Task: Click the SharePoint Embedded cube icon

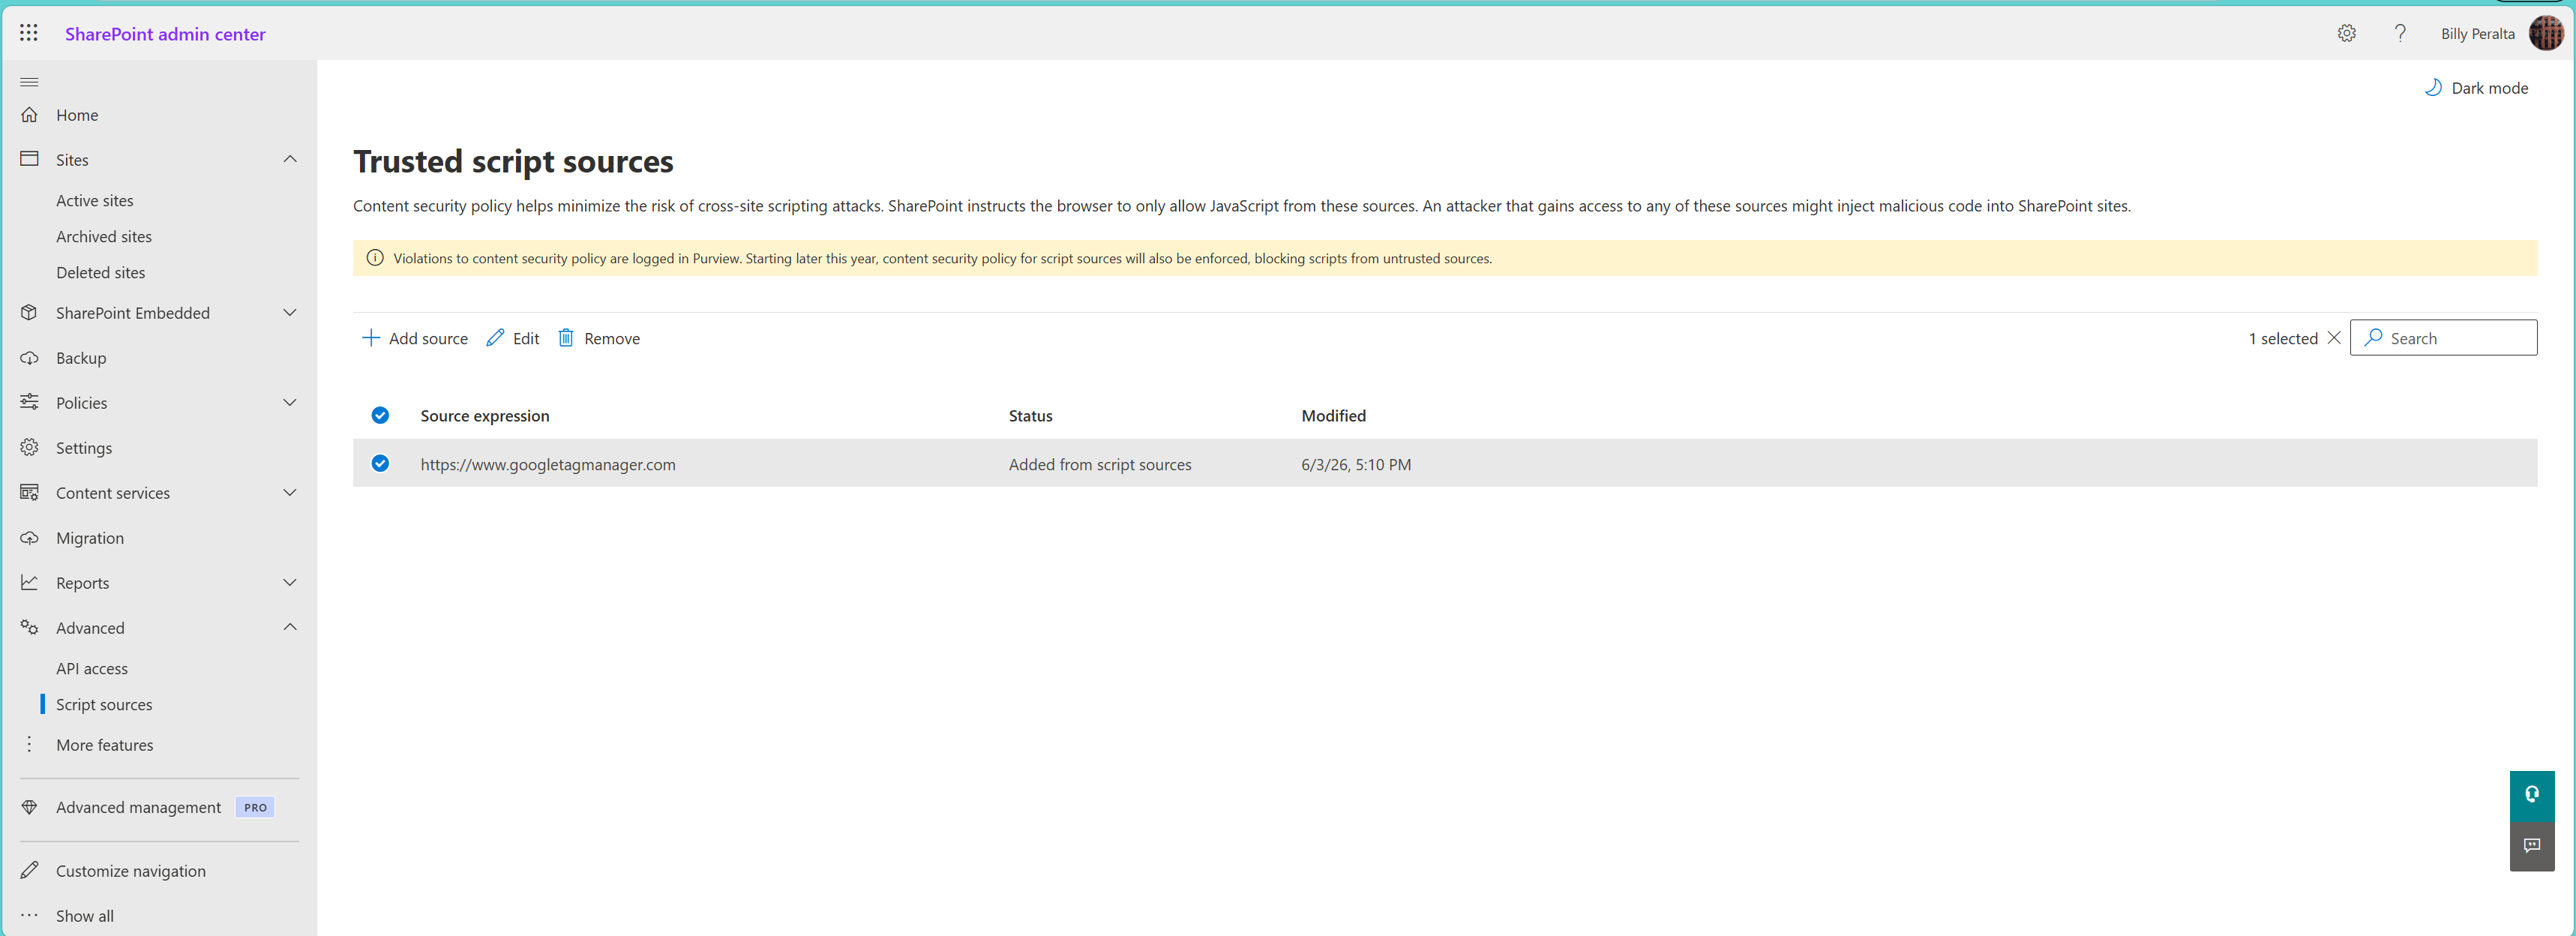Action: 29,313
